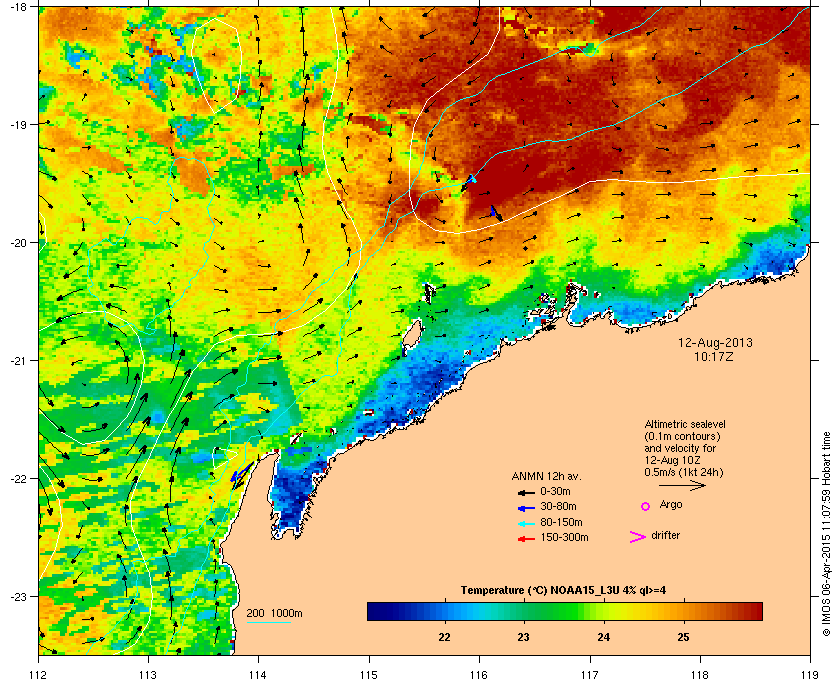The width and height of the screenshot is (840, 680).
Task: Click the cyan 200 1000m isobath legend line
Action: click(x=268, y=622)
